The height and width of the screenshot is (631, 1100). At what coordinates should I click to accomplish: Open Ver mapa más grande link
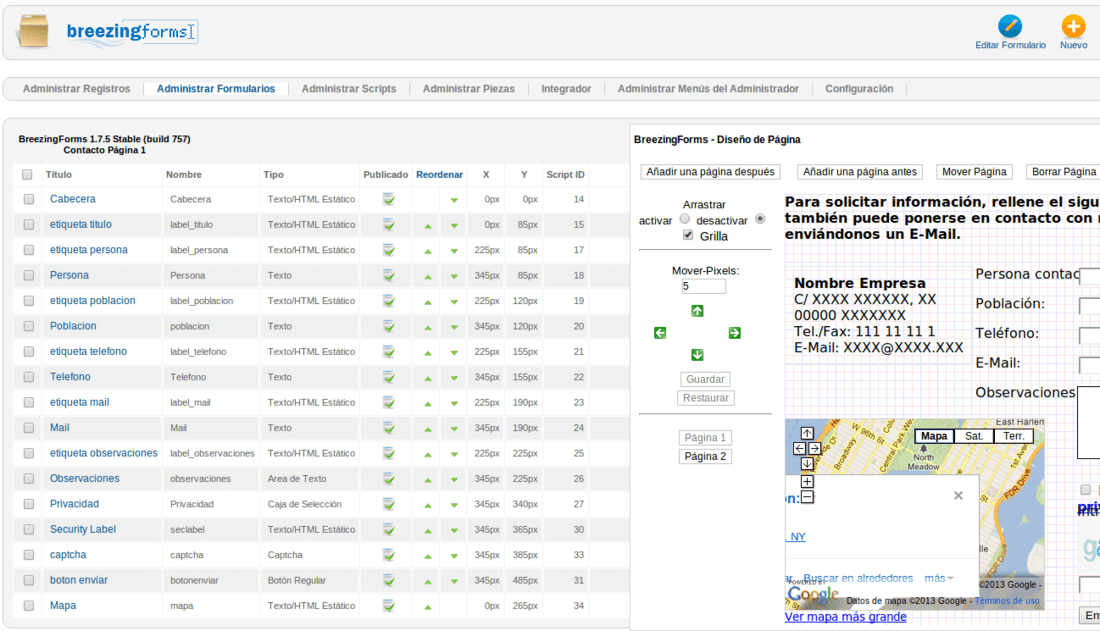click(x=845, y=617)
